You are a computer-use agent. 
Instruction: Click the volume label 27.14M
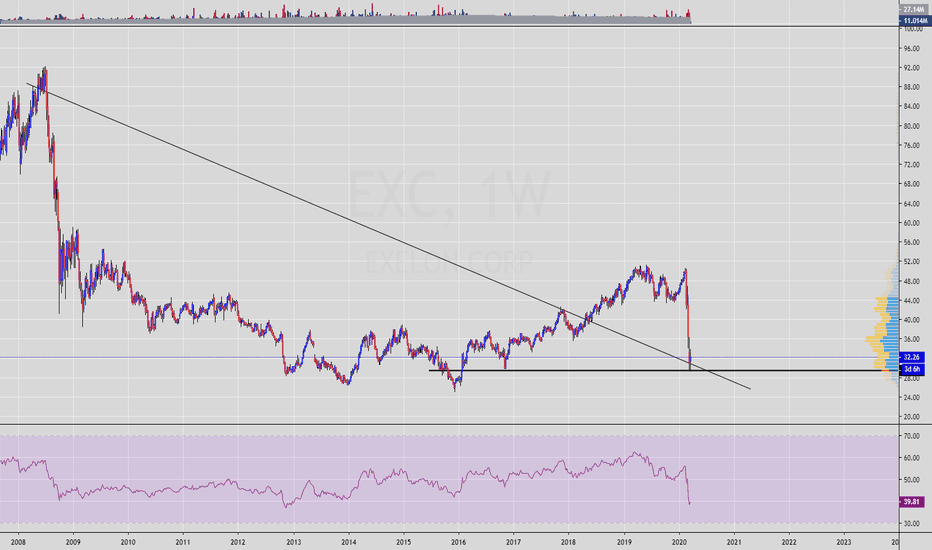click(x=913, y=10)
